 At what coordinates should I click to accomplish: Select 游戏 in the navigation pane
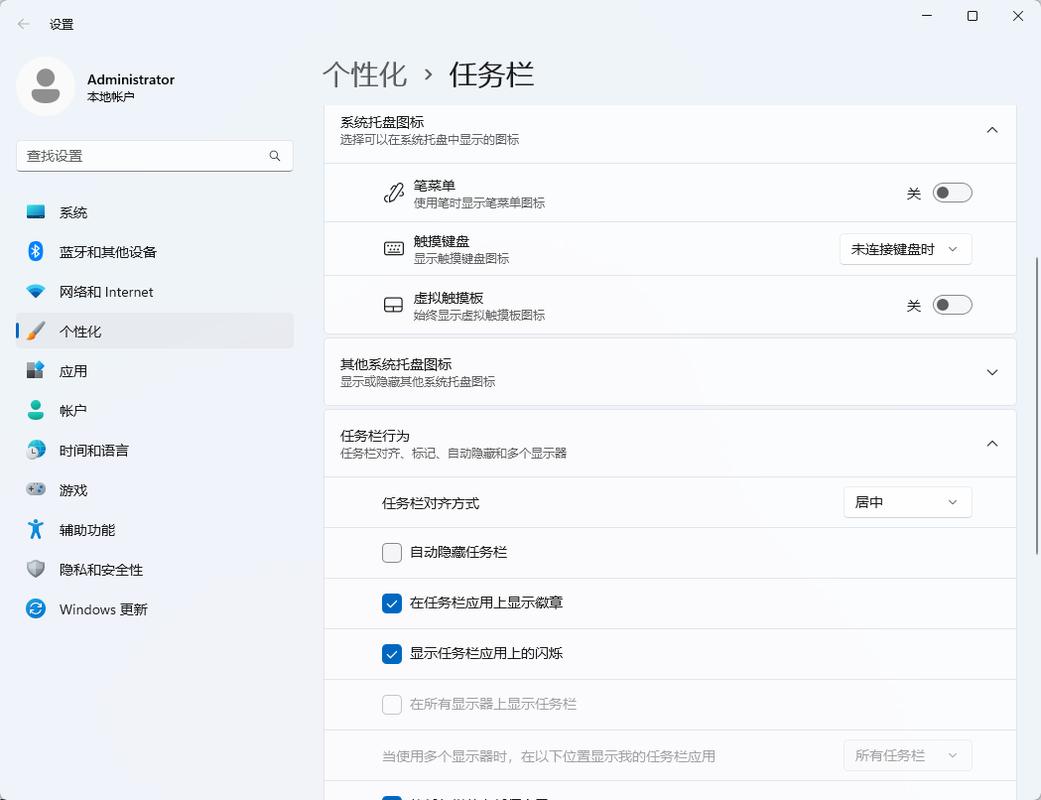(72, 490)
